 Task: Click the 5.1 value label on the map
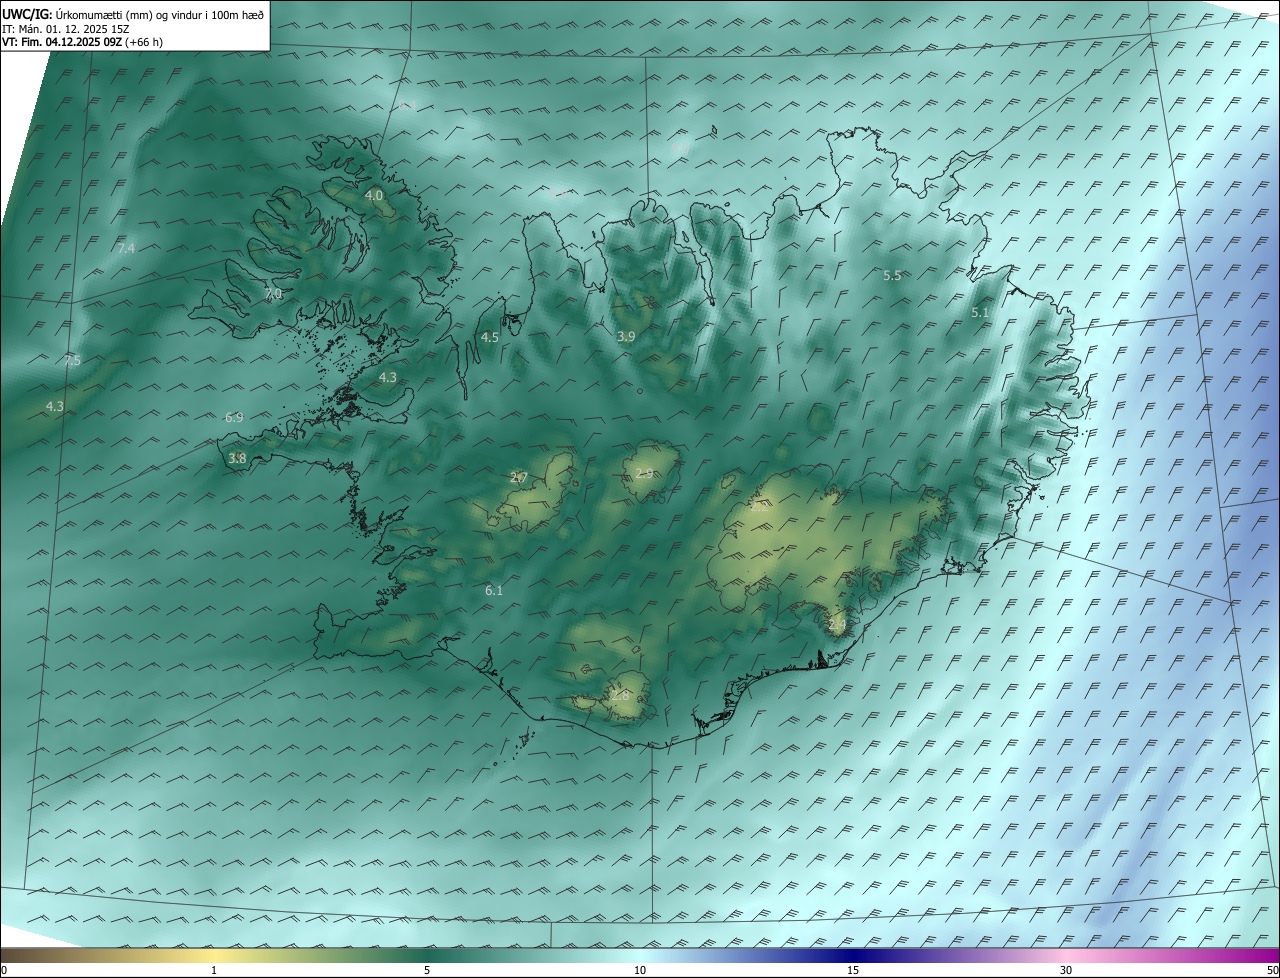click(x=980, y=313)
